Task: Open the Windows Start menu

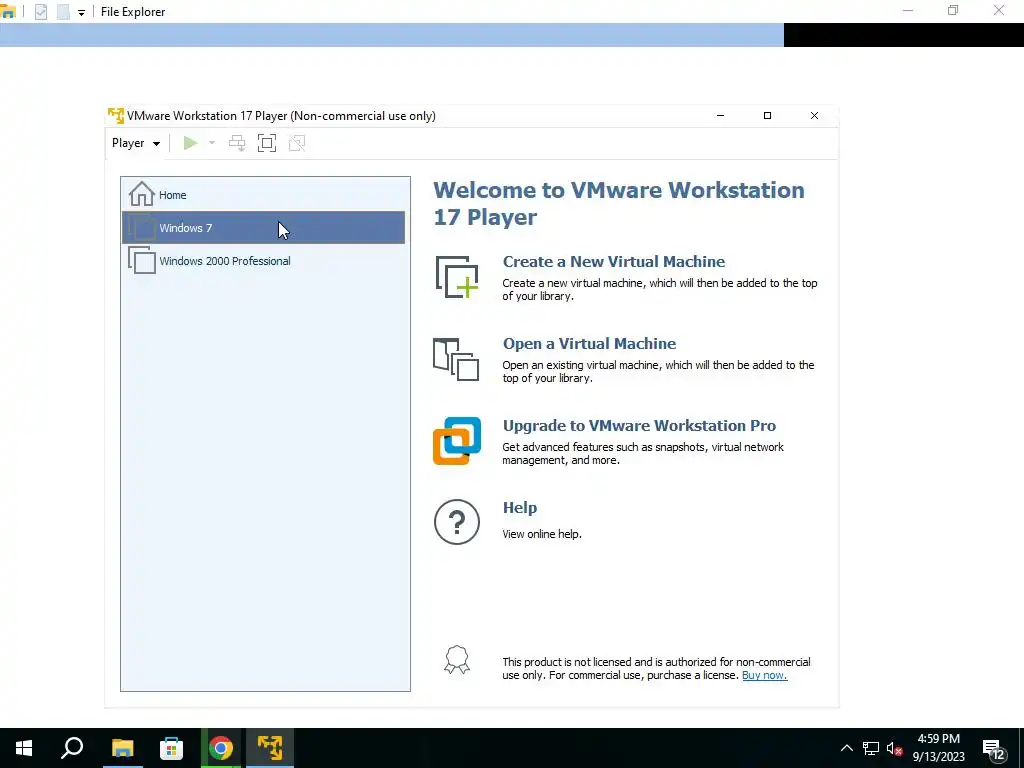Action: click(24, 748)
